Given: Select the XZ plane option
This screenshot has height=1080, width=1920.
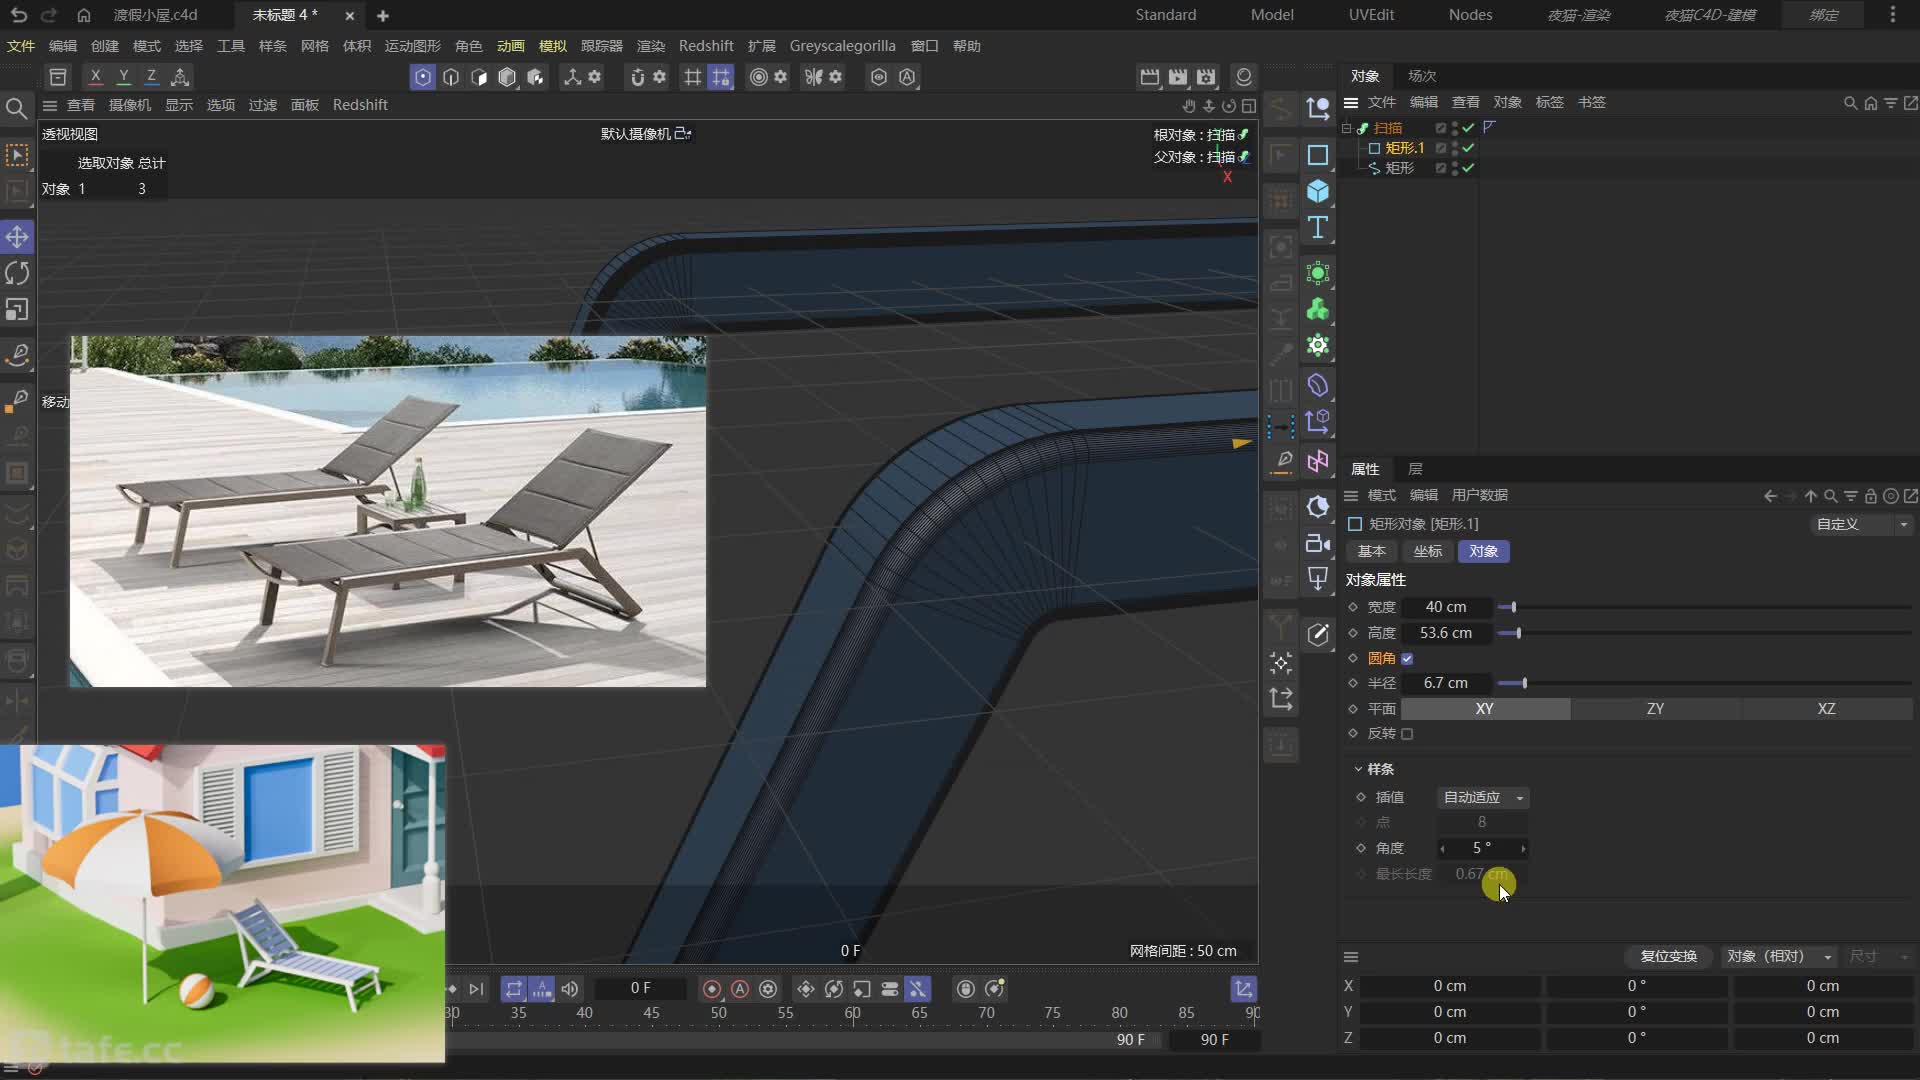Looking at the screenshot, I should [1826, 709].
